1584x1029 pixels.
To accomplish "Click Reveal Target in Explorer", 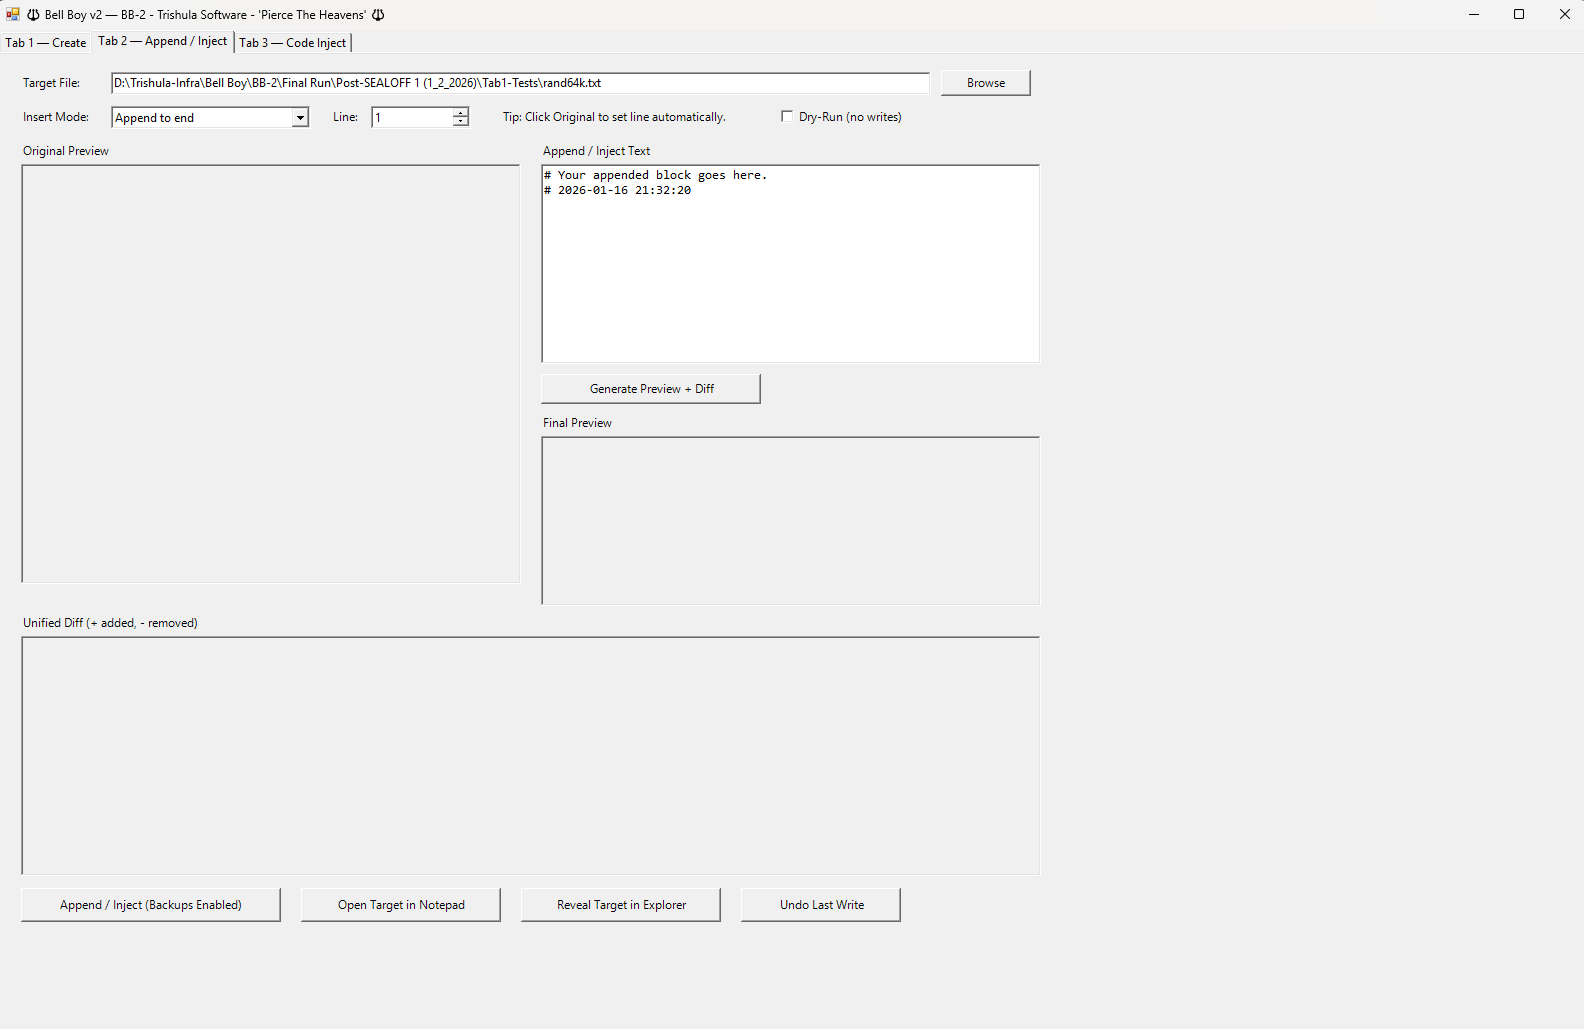I will (x=621, y=905).
